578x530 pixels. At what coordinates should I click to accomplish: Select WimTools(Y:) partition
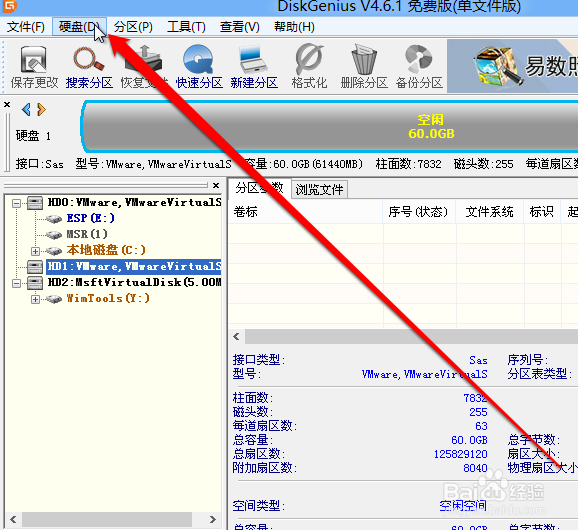click(x=108, y=298)
